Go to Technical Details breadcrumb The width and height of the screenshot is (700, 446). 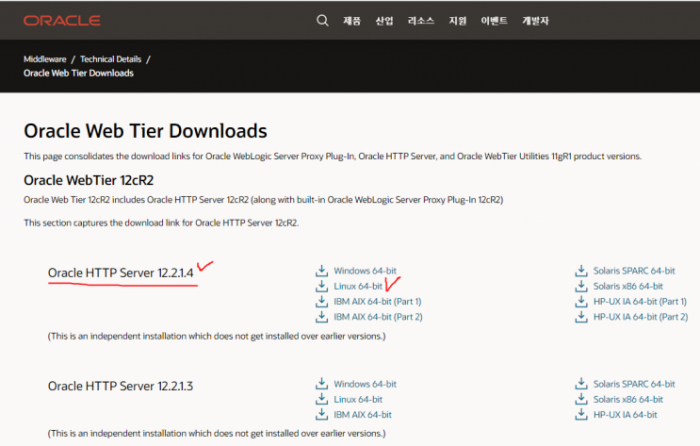111,59
